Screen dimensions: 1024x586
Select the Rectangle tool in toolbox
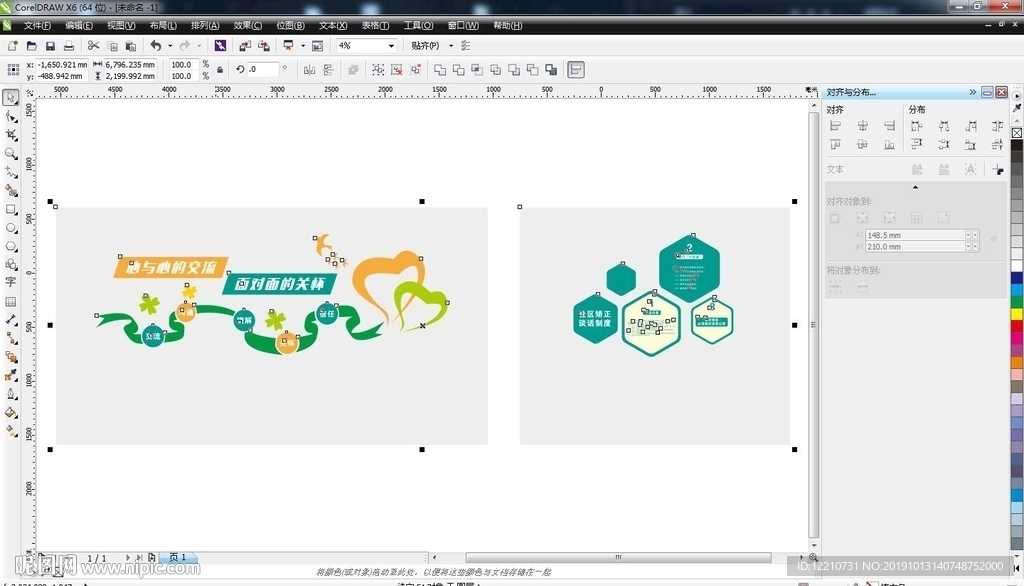coord(11,209)
